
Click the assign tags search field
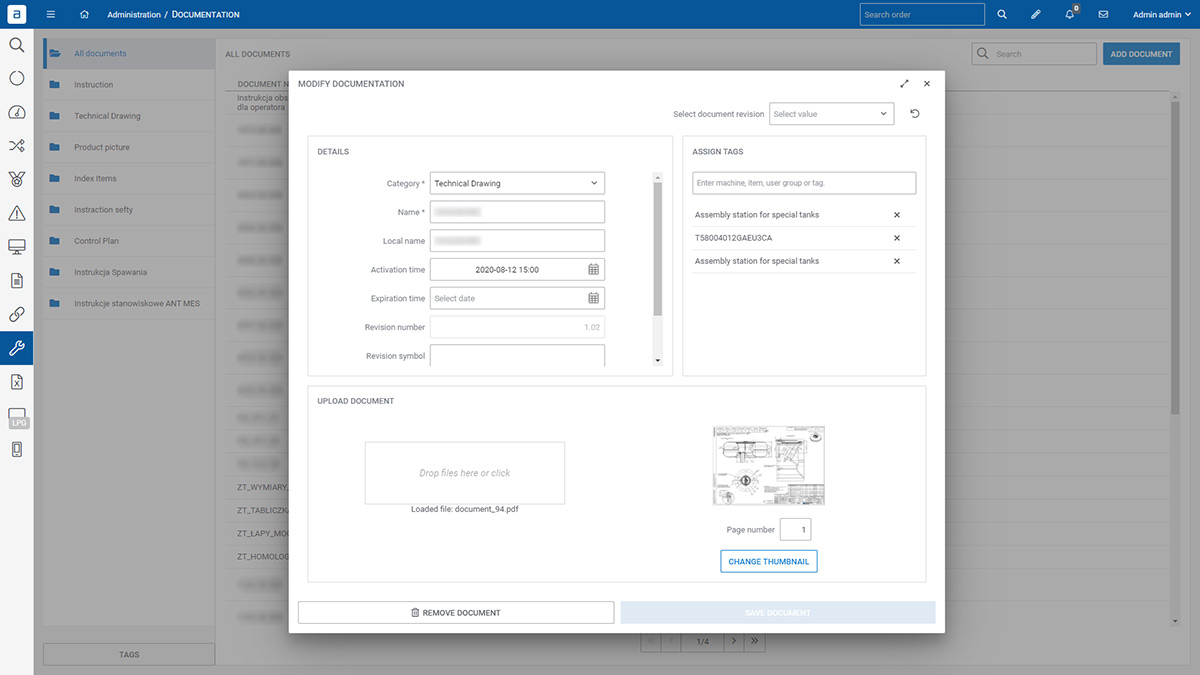(804, 183)
